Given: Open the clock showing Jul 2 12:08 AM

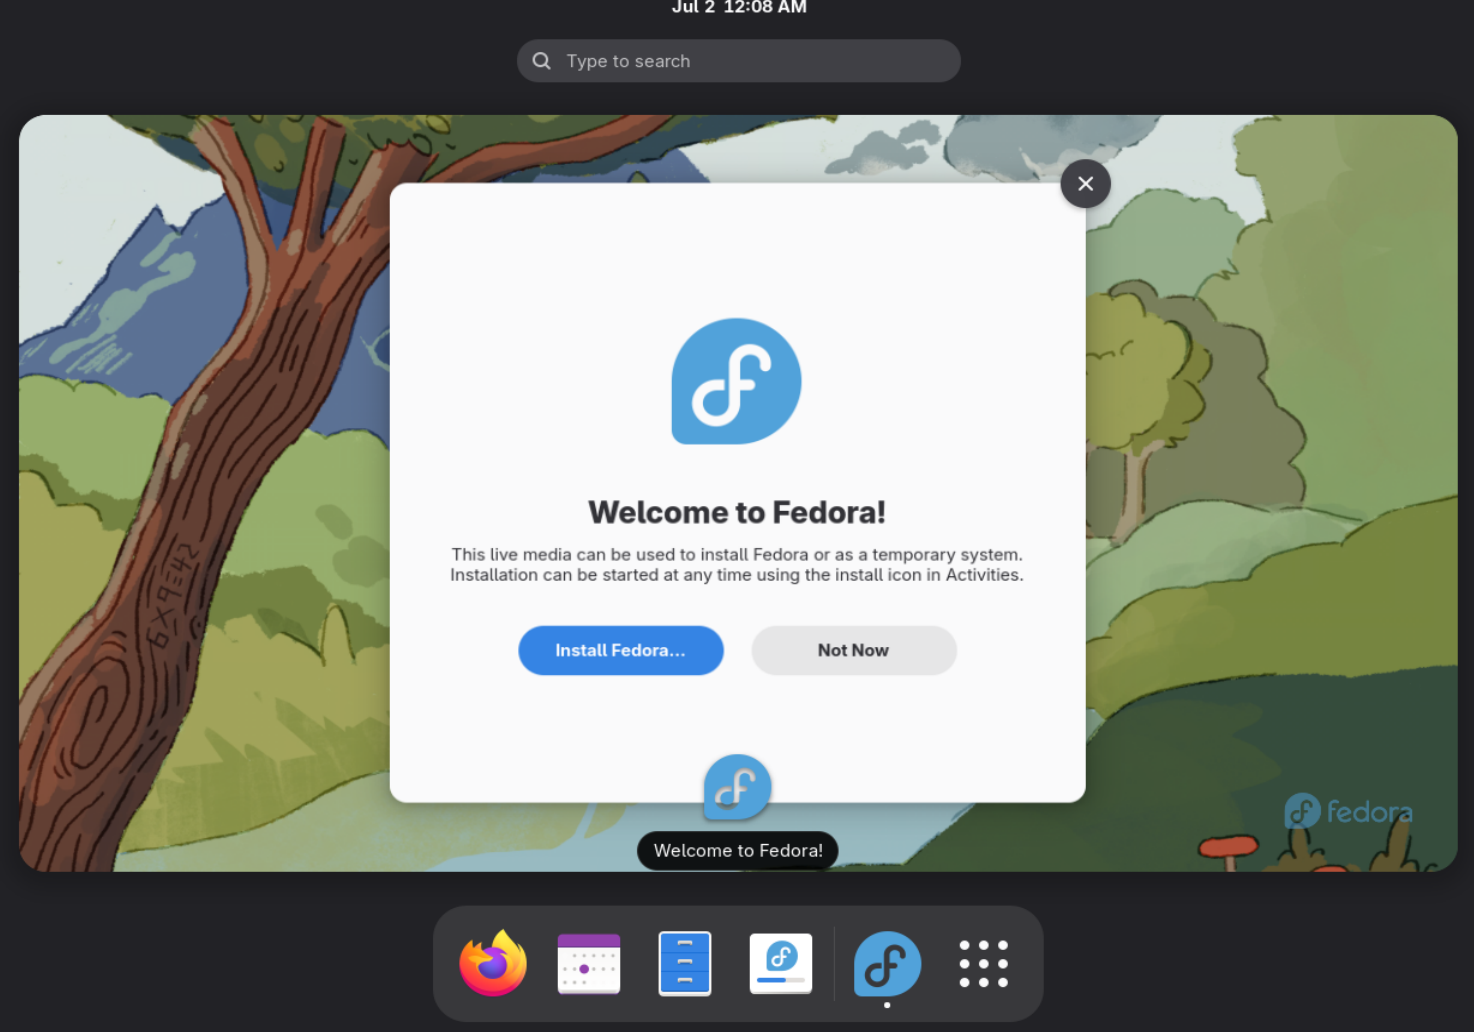Looking at the screenshot, I should point(738,8).
